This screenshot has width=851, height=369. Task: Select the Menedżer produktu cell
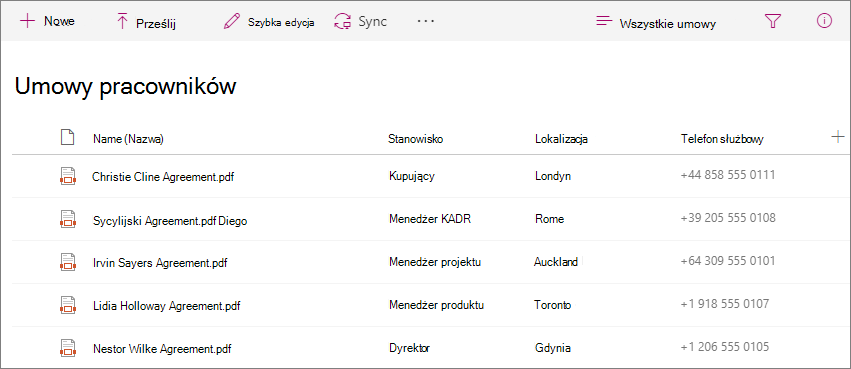point(436,305)
